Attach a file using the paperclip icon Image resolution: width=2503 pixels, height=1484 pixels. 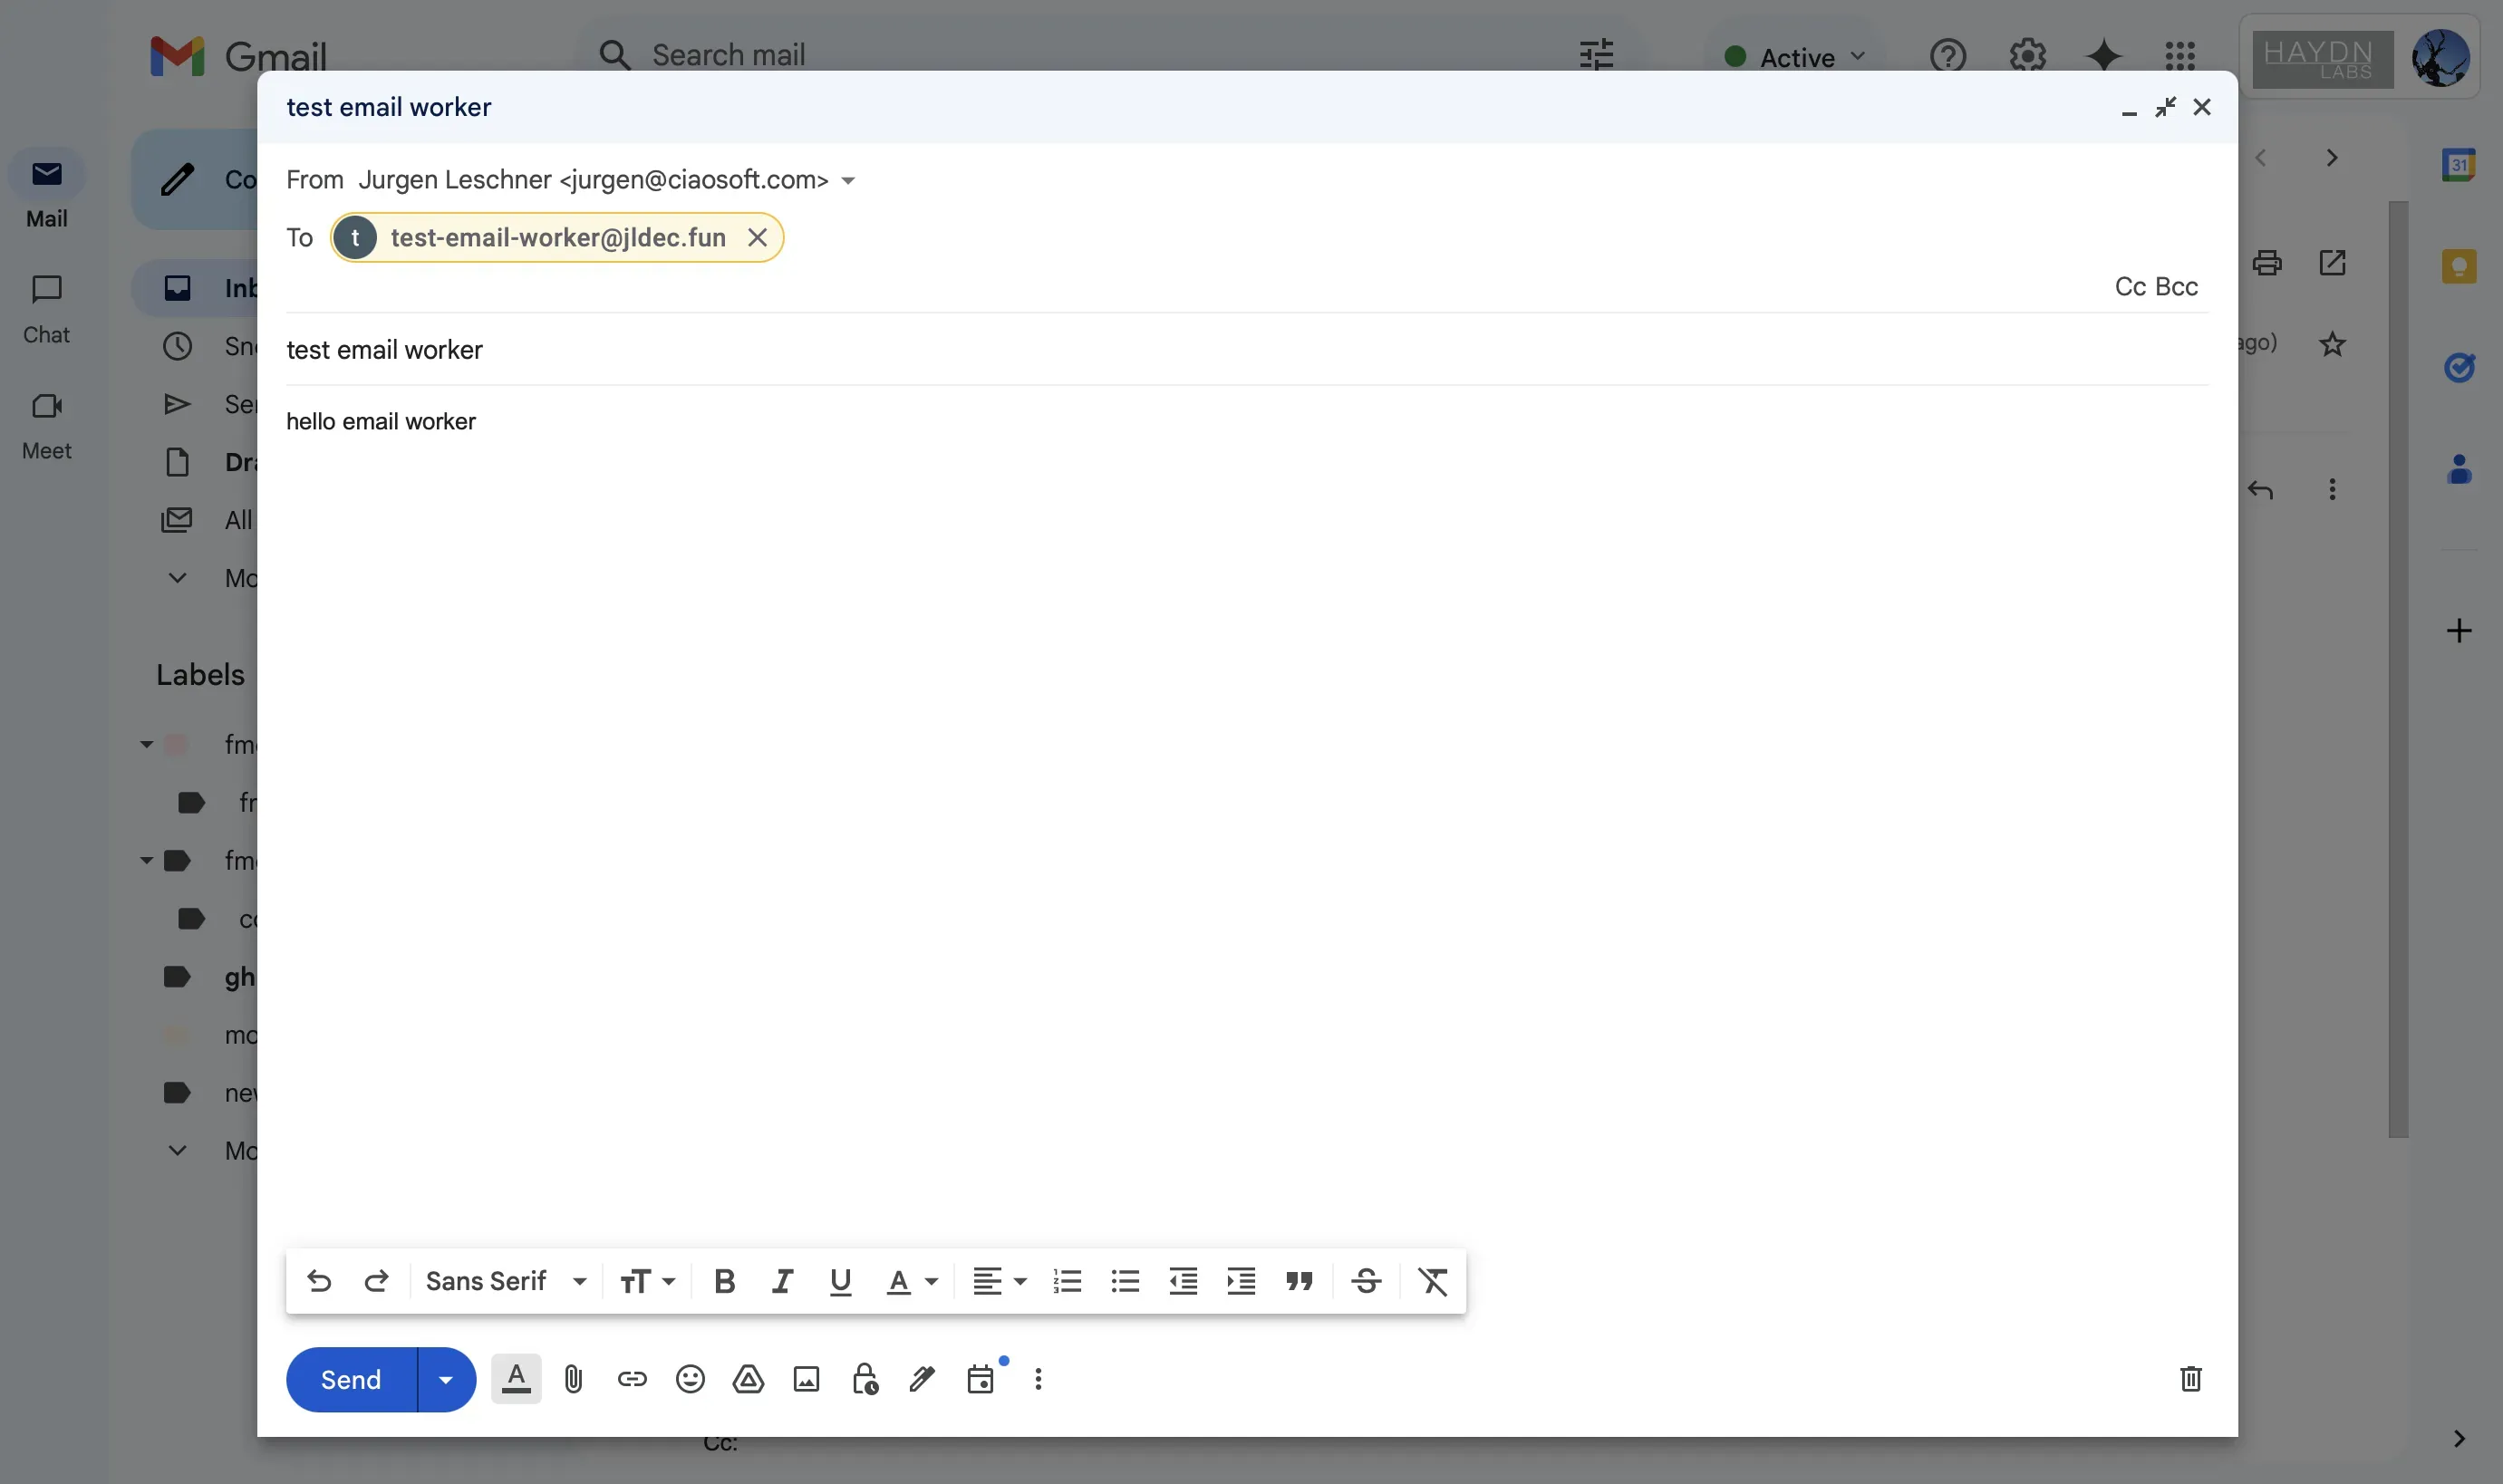tap(573, 1378)
